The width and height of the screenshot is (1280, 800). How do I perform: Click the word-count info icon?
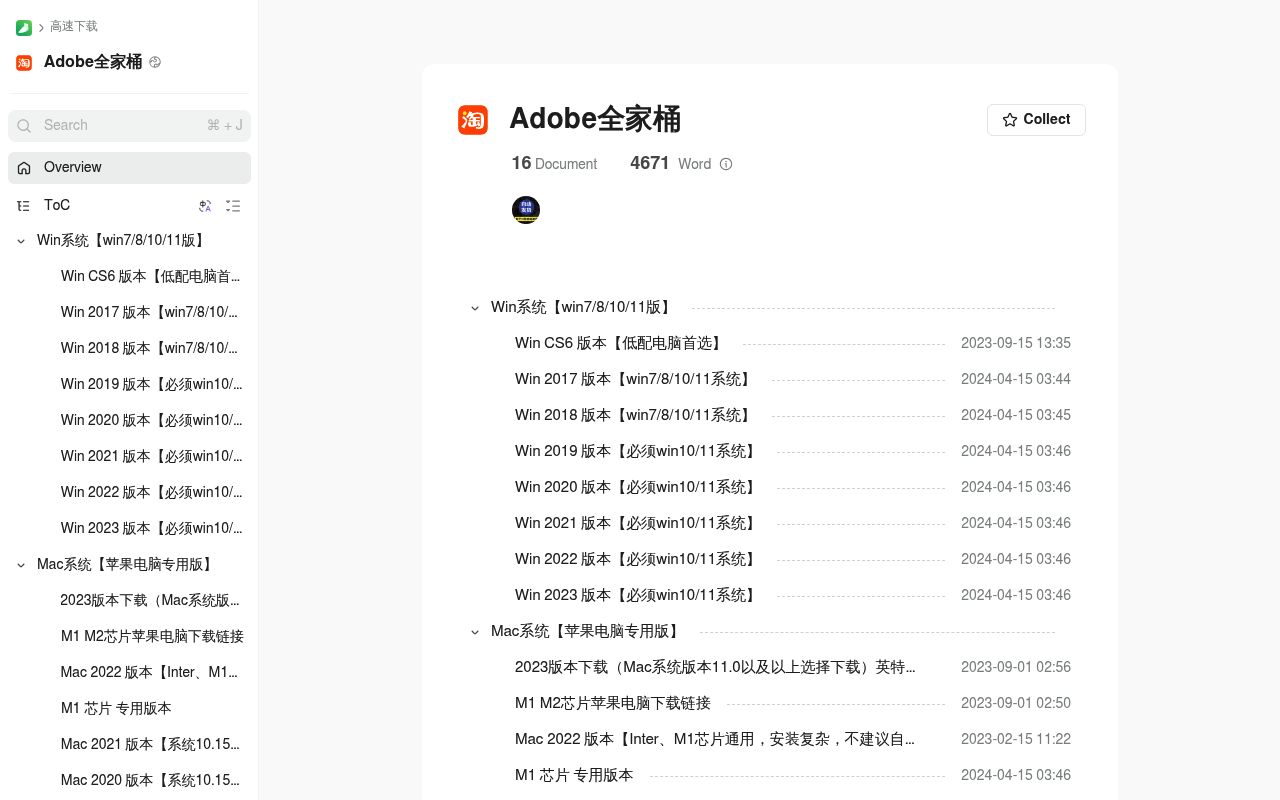click(x=726, y=164)
